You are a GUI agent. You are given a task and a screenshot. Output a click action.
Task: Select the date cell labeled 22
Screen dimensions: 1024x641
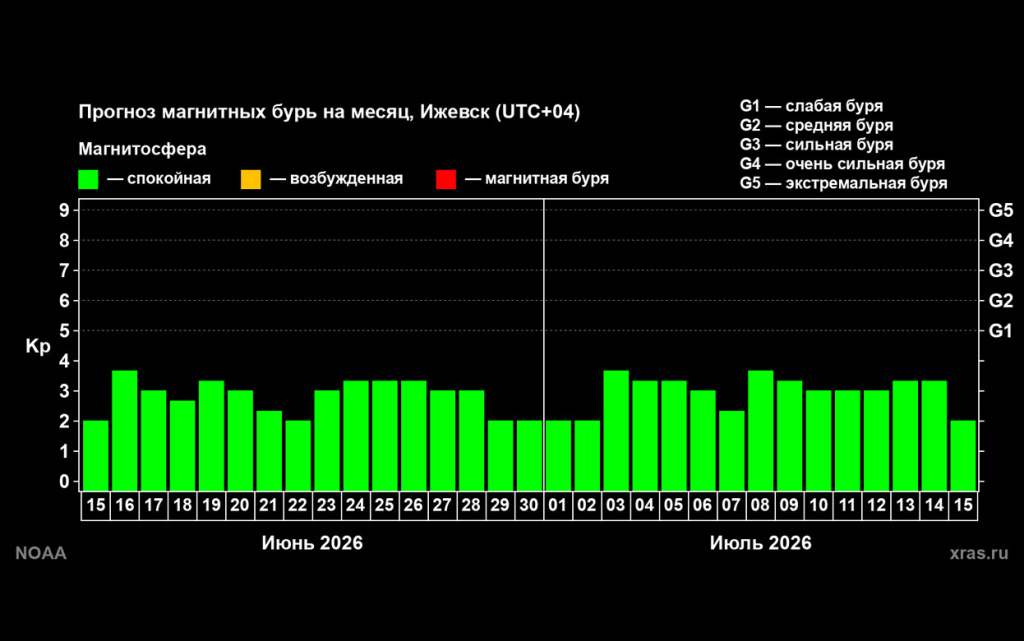(x=298, y=505)
